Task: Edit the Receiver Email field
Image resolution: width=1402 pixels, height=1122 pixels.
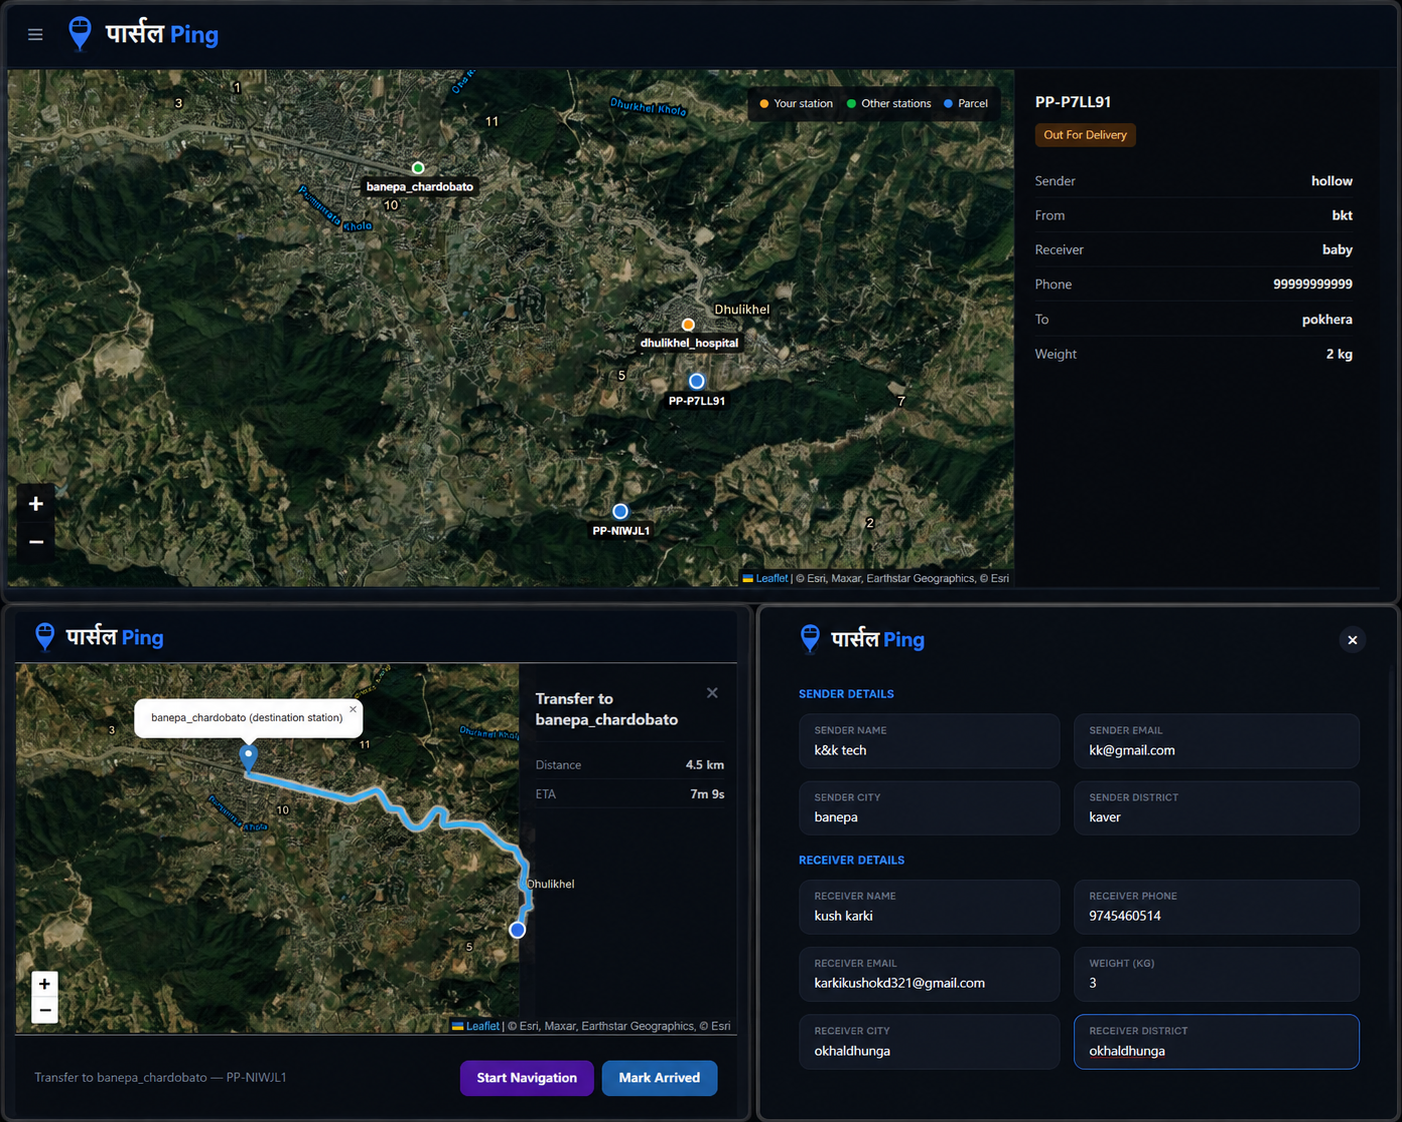Action: [929, 974]
